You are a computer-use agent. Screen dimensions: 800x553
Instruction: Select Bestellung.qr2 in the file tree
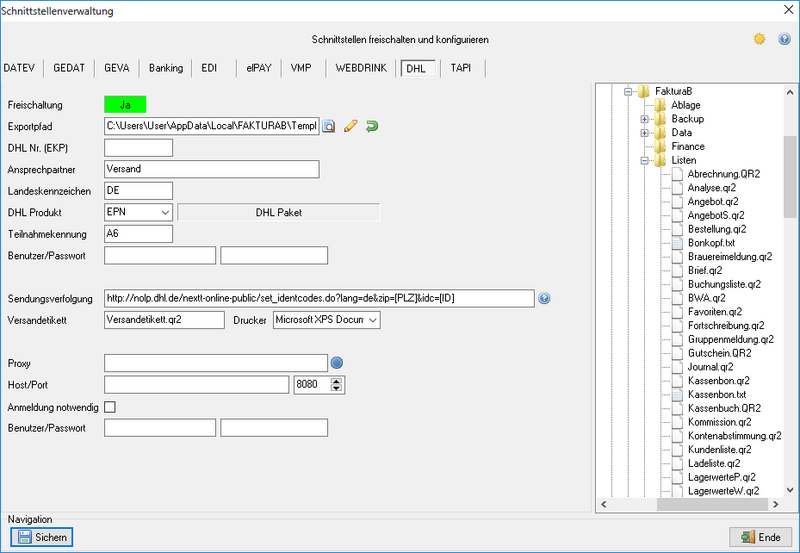tap(717, 229)
